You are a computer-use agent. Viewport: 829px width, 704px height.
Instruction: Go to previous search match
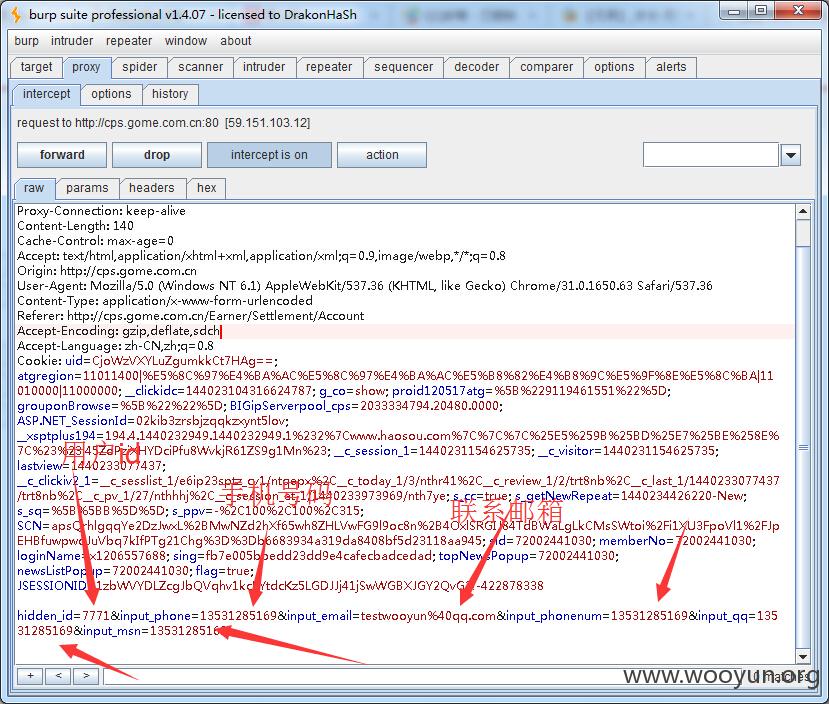[58, 675]
